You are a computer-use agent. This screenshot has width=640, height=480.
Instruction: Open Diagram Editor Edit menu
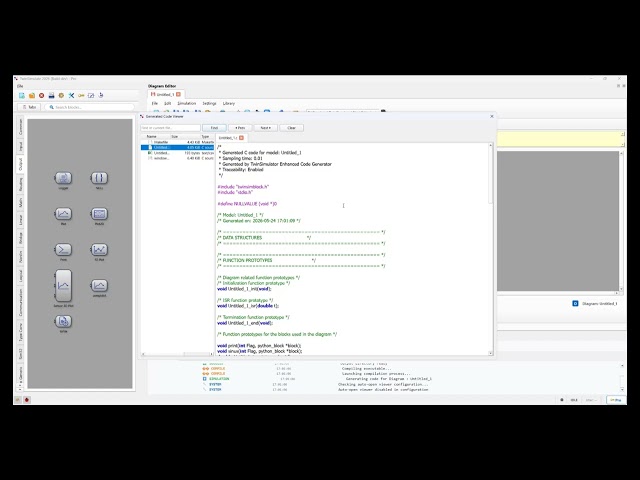[167, 104]
